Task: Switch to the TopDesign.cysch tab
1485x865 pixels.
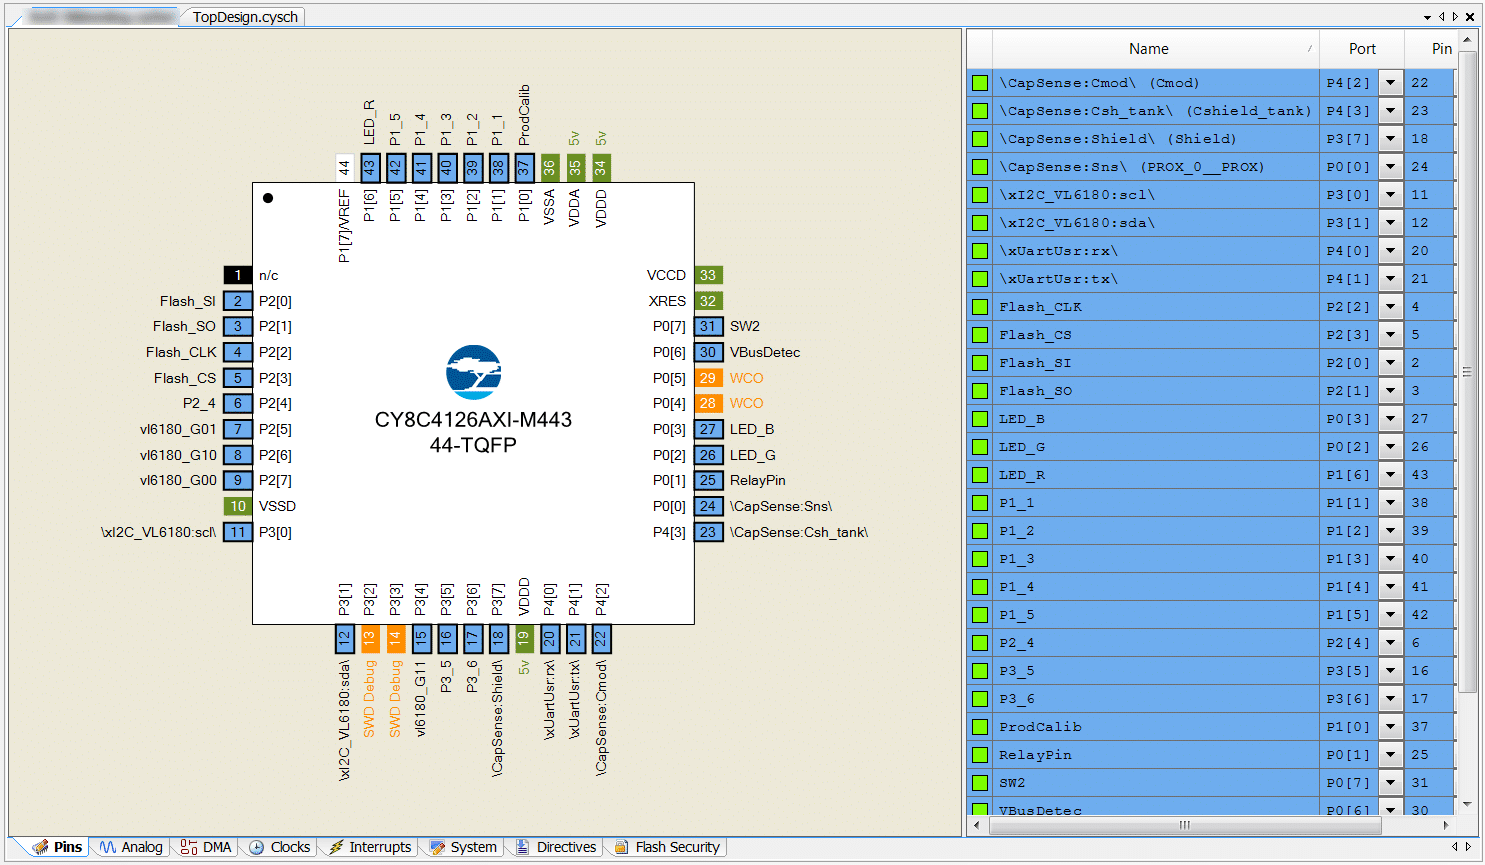Action: coord(244,17)
